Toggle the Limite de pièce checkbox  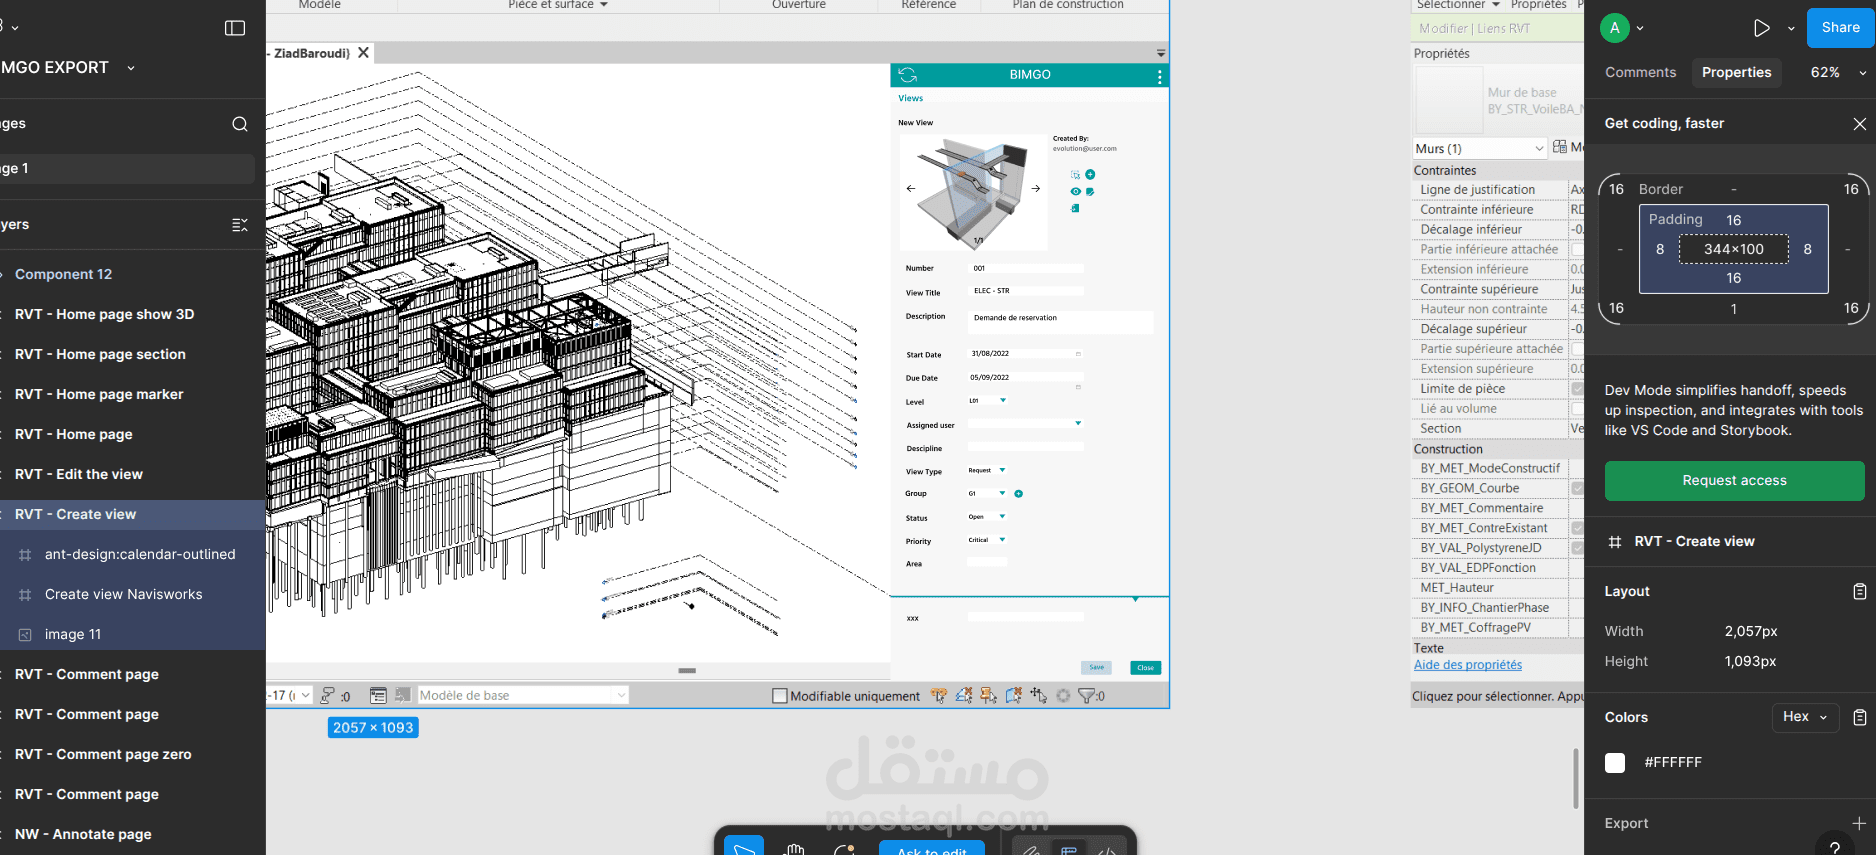click(x=1577, y=389)
